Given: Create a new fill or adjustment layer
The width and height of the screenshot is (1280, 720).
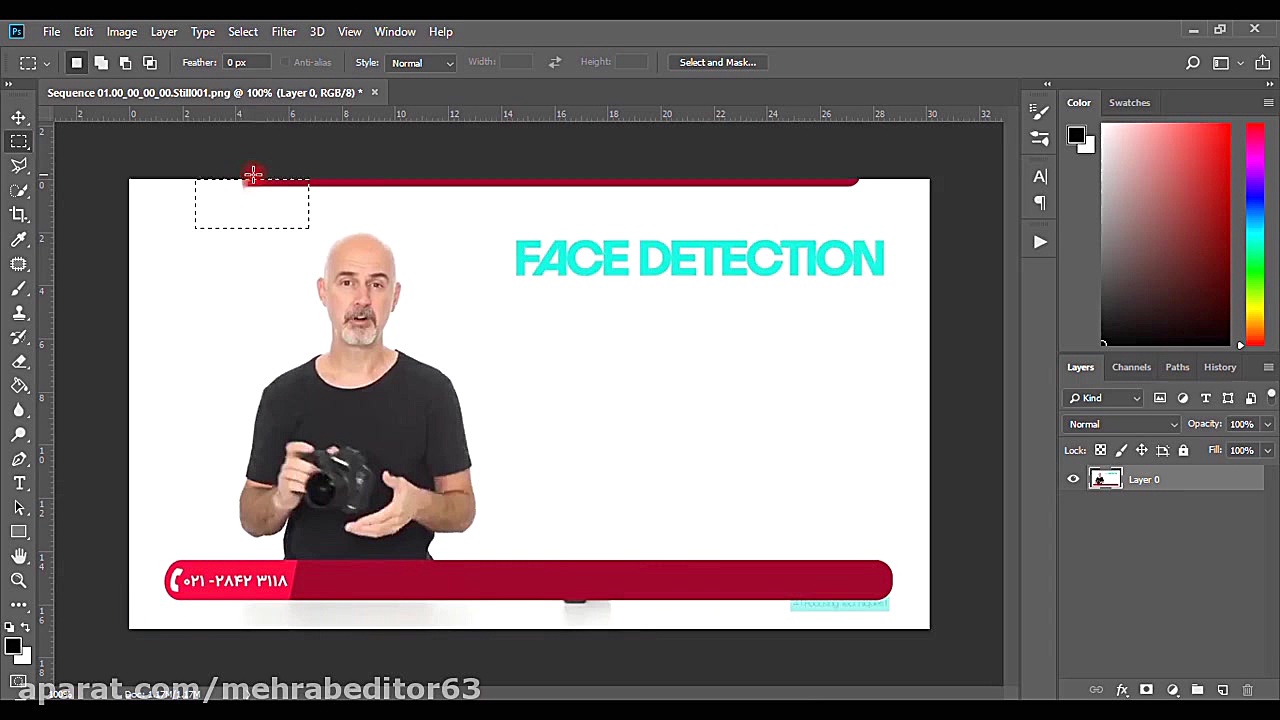Looking at the screenshot, I should tap(1172, 690).
